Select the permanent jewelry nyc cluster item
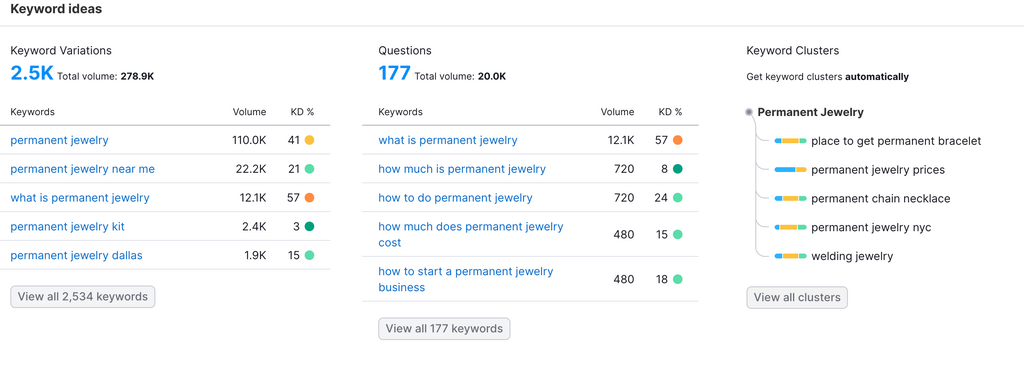 click(871, 227)
